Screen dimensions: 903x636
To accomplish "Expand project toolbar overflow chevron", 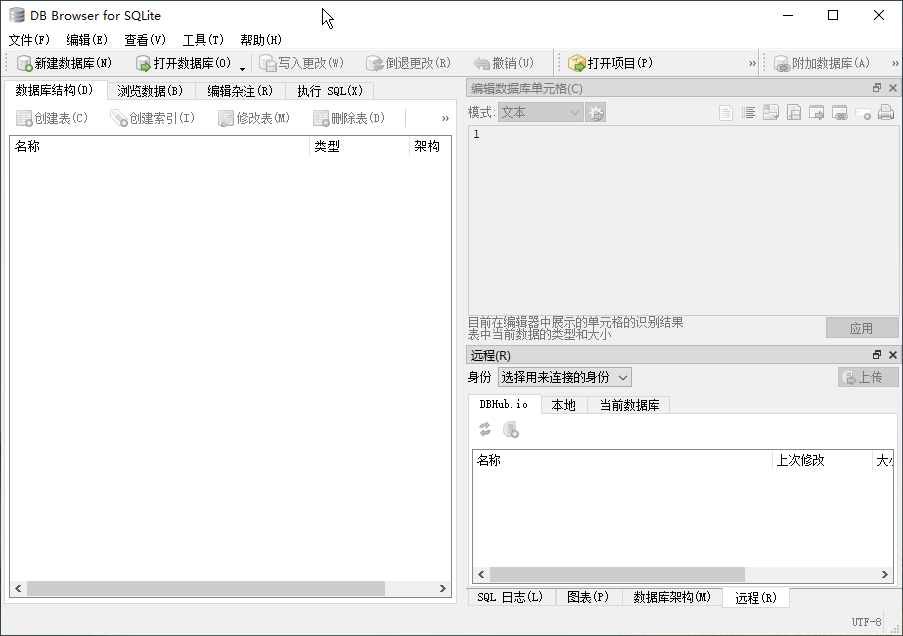I will click(752, 63).
